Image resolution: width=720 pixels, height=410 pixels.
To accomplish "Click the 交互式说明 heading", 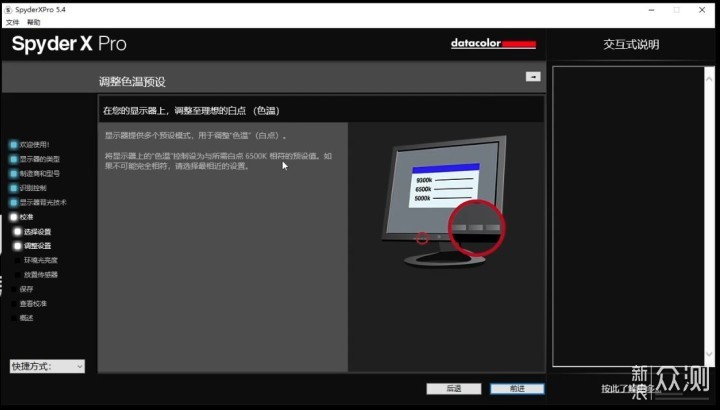I will pos(631,45).
